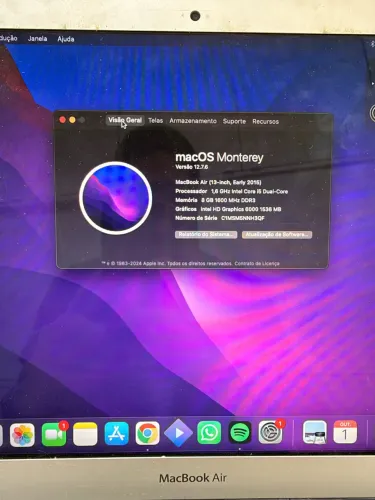Launch Spotify from the Dock

(240, 433)
